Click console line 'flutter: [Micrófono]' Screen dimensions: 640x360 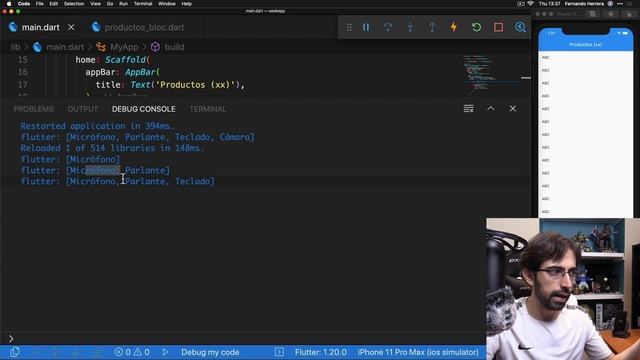pyautogui.click(x=71, y=159)
